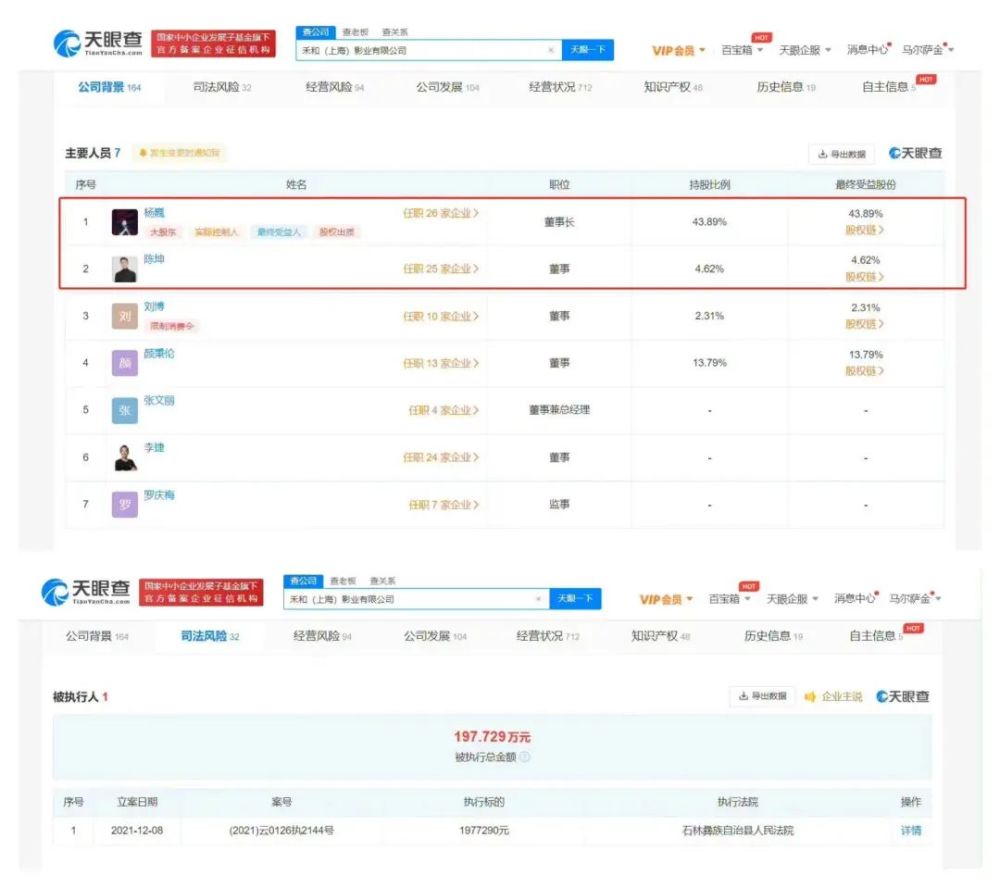Open 天眼企服 dropdown above 主要人员 table

[805, 50]
